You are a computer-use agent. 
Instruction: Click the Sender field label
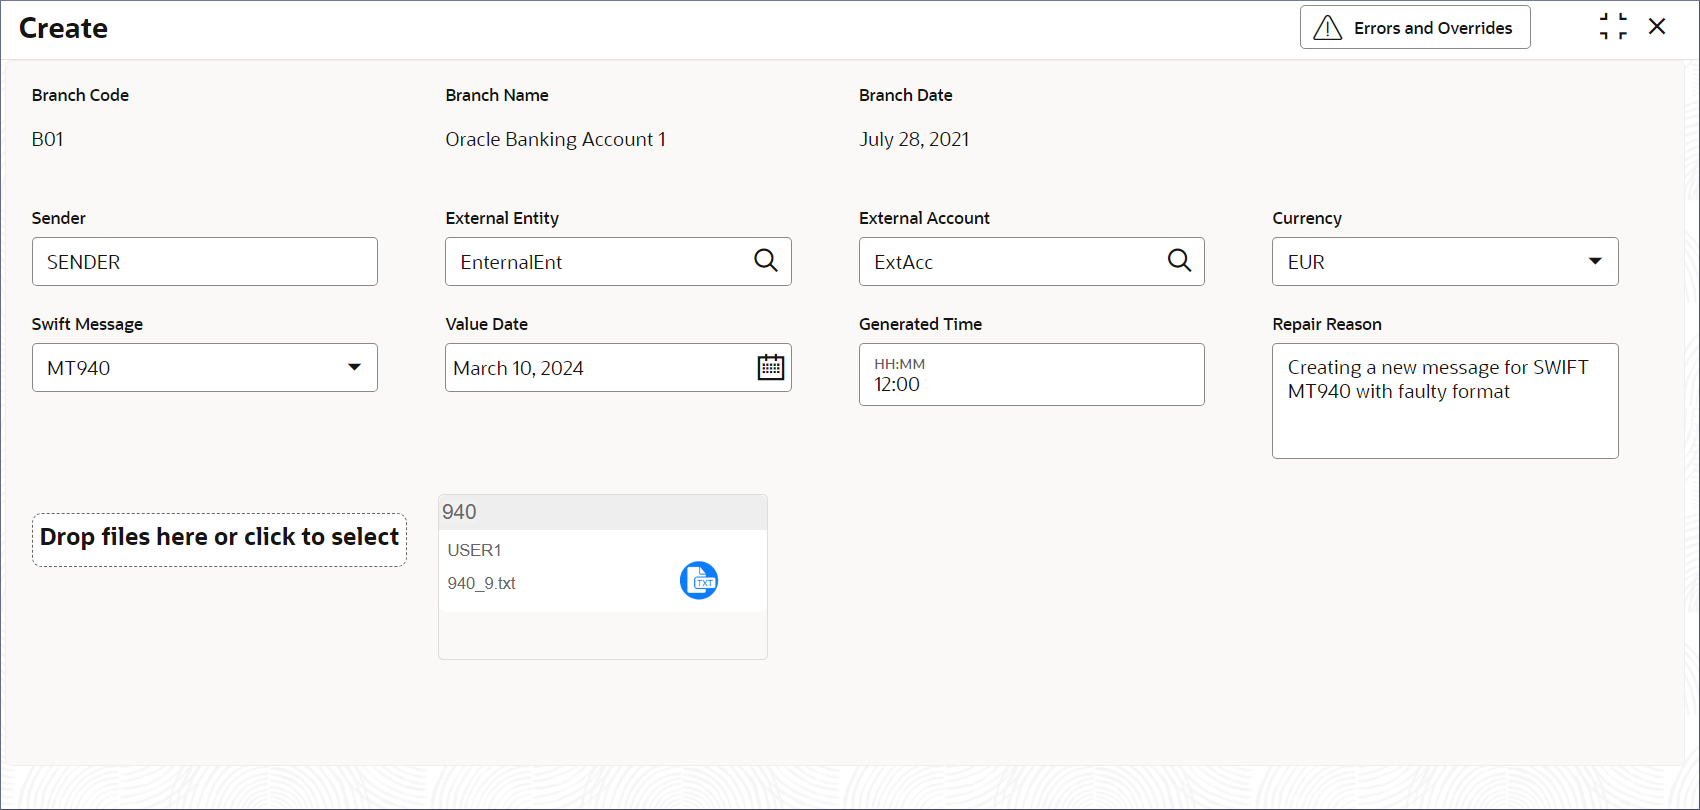[59, 218]
